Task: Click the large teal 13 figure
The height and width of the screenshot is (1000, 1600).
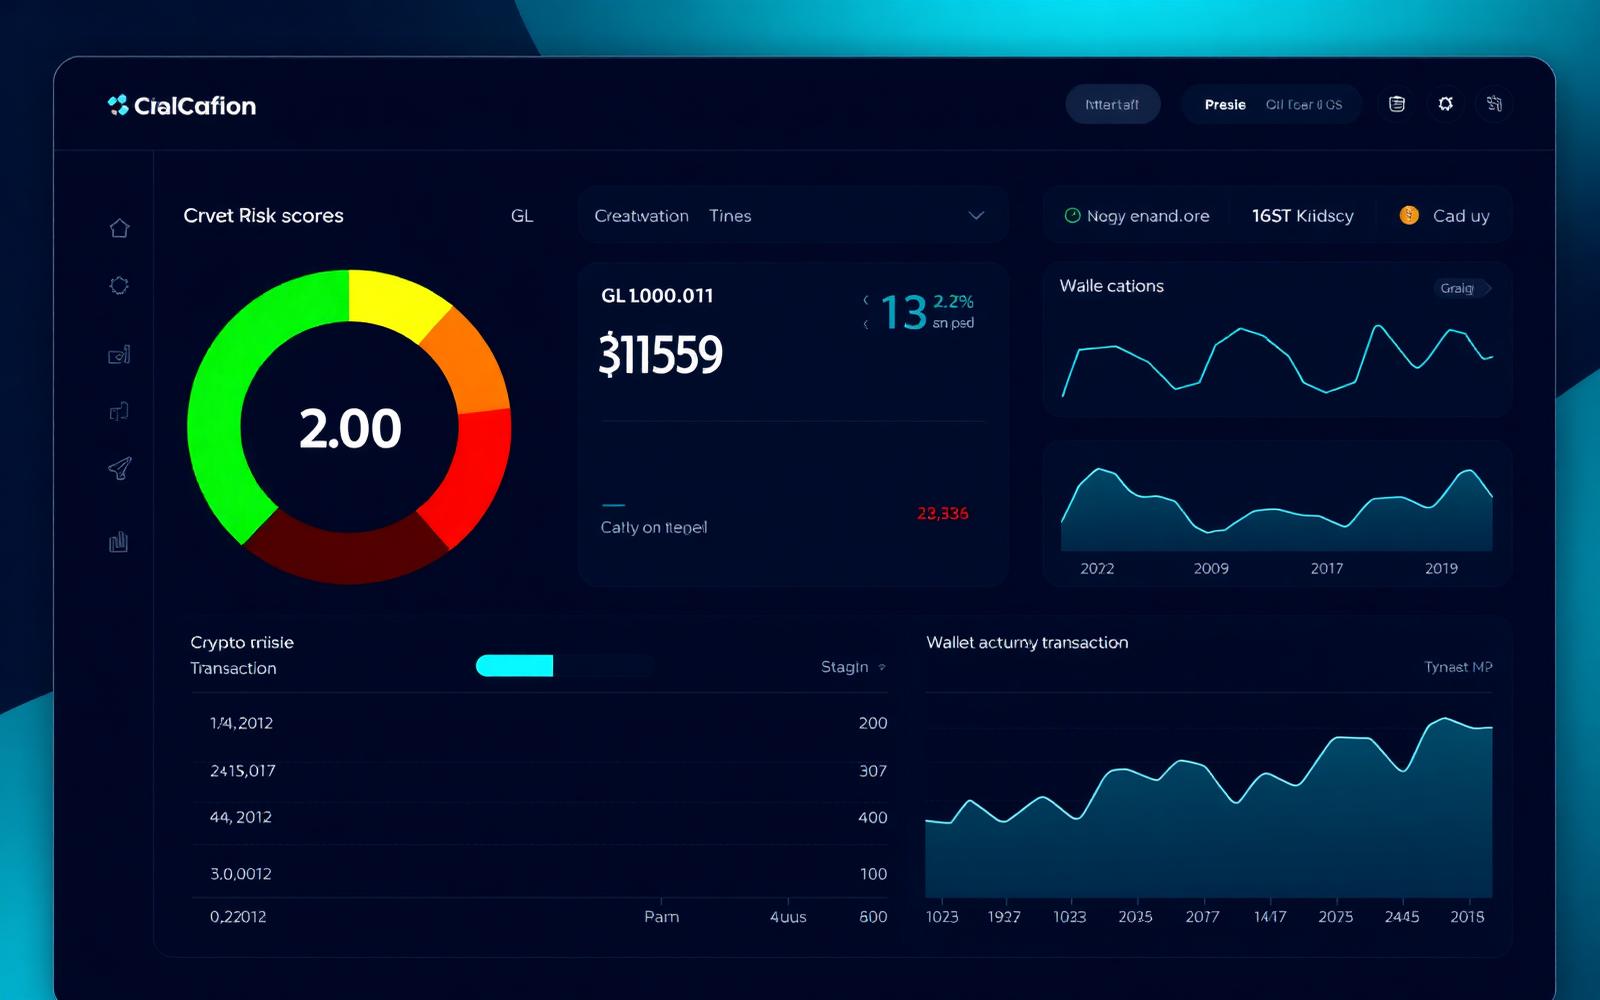Action: [904, 313]
